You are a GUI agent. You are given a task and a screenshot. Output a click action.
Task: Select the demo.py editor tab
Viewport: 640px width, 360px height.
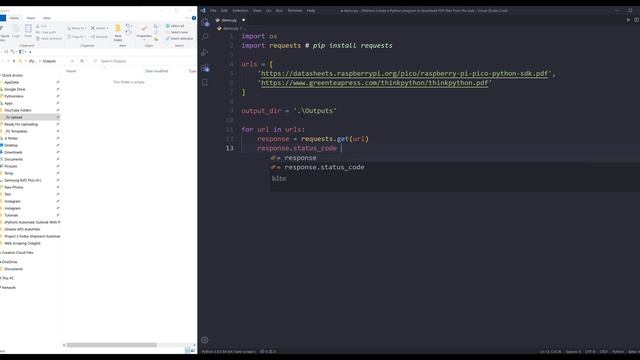pos(229,20)
